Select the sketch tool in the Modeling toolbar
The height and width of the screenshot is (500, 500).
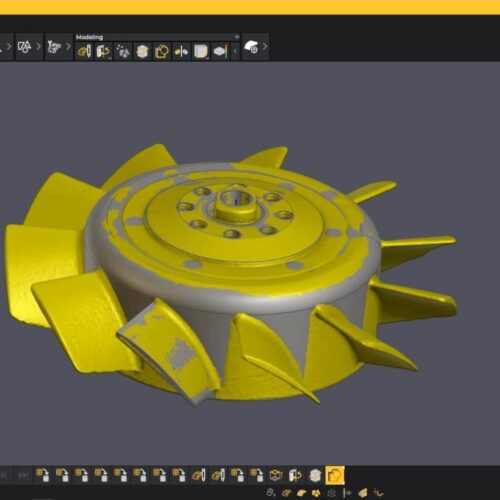84,51
